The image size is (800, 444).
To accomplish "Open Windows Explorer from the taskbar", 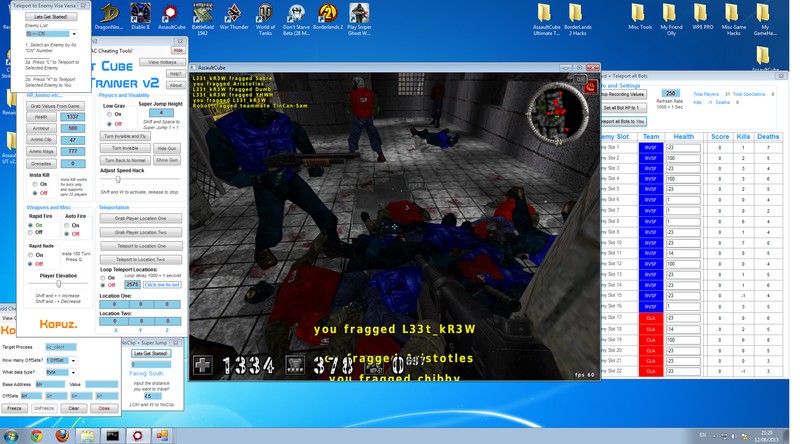I will [87, 436].
